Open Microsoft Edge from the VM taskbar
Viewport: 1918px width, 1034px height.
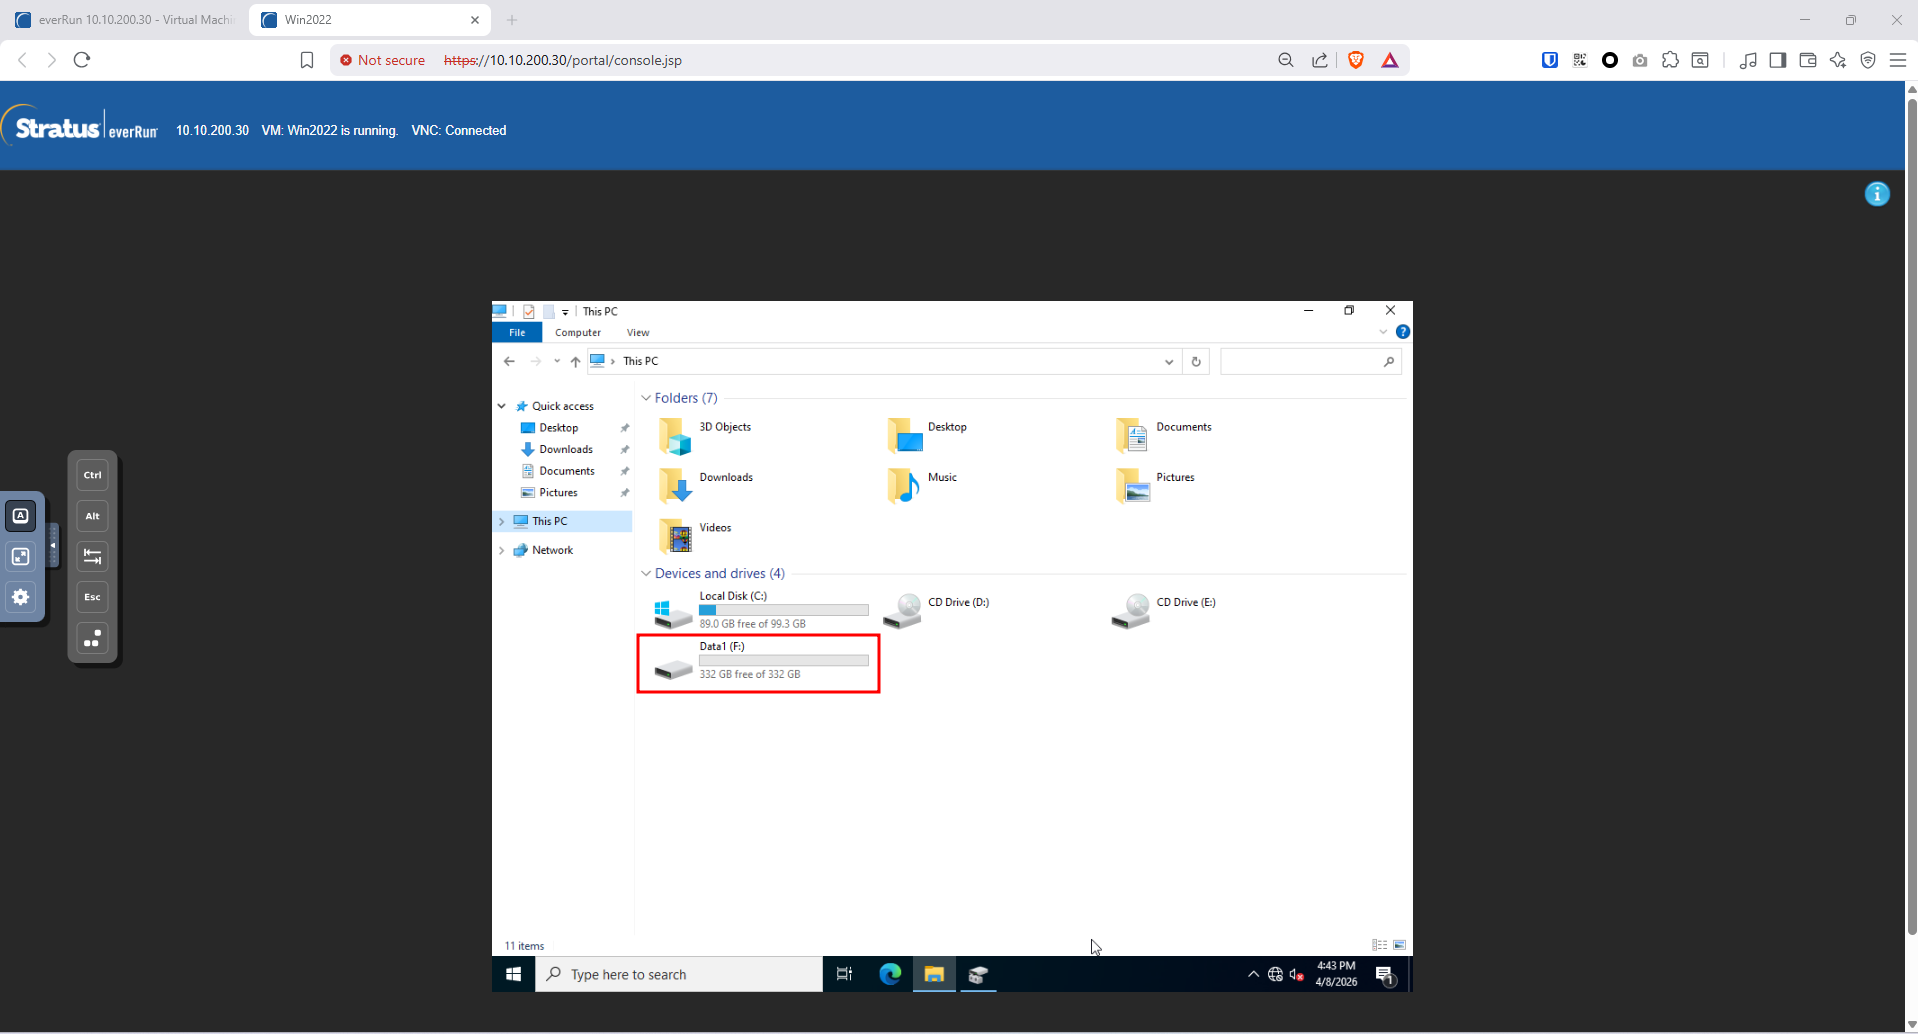pyautogui.click(x=890, y=974)
